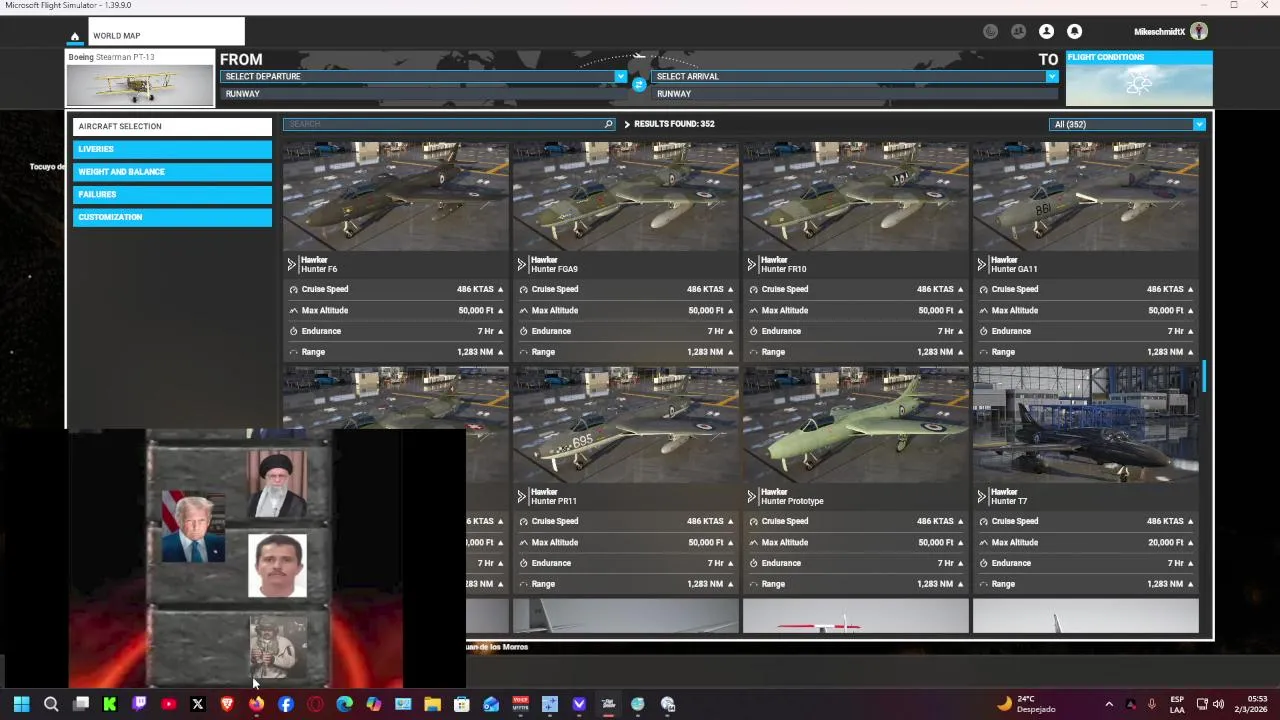The height and width of the screenshot is (720, 1280).
Task: Select the Hawker Hunter T7 aircraft thumbnail
Action: click(1086, 425)
